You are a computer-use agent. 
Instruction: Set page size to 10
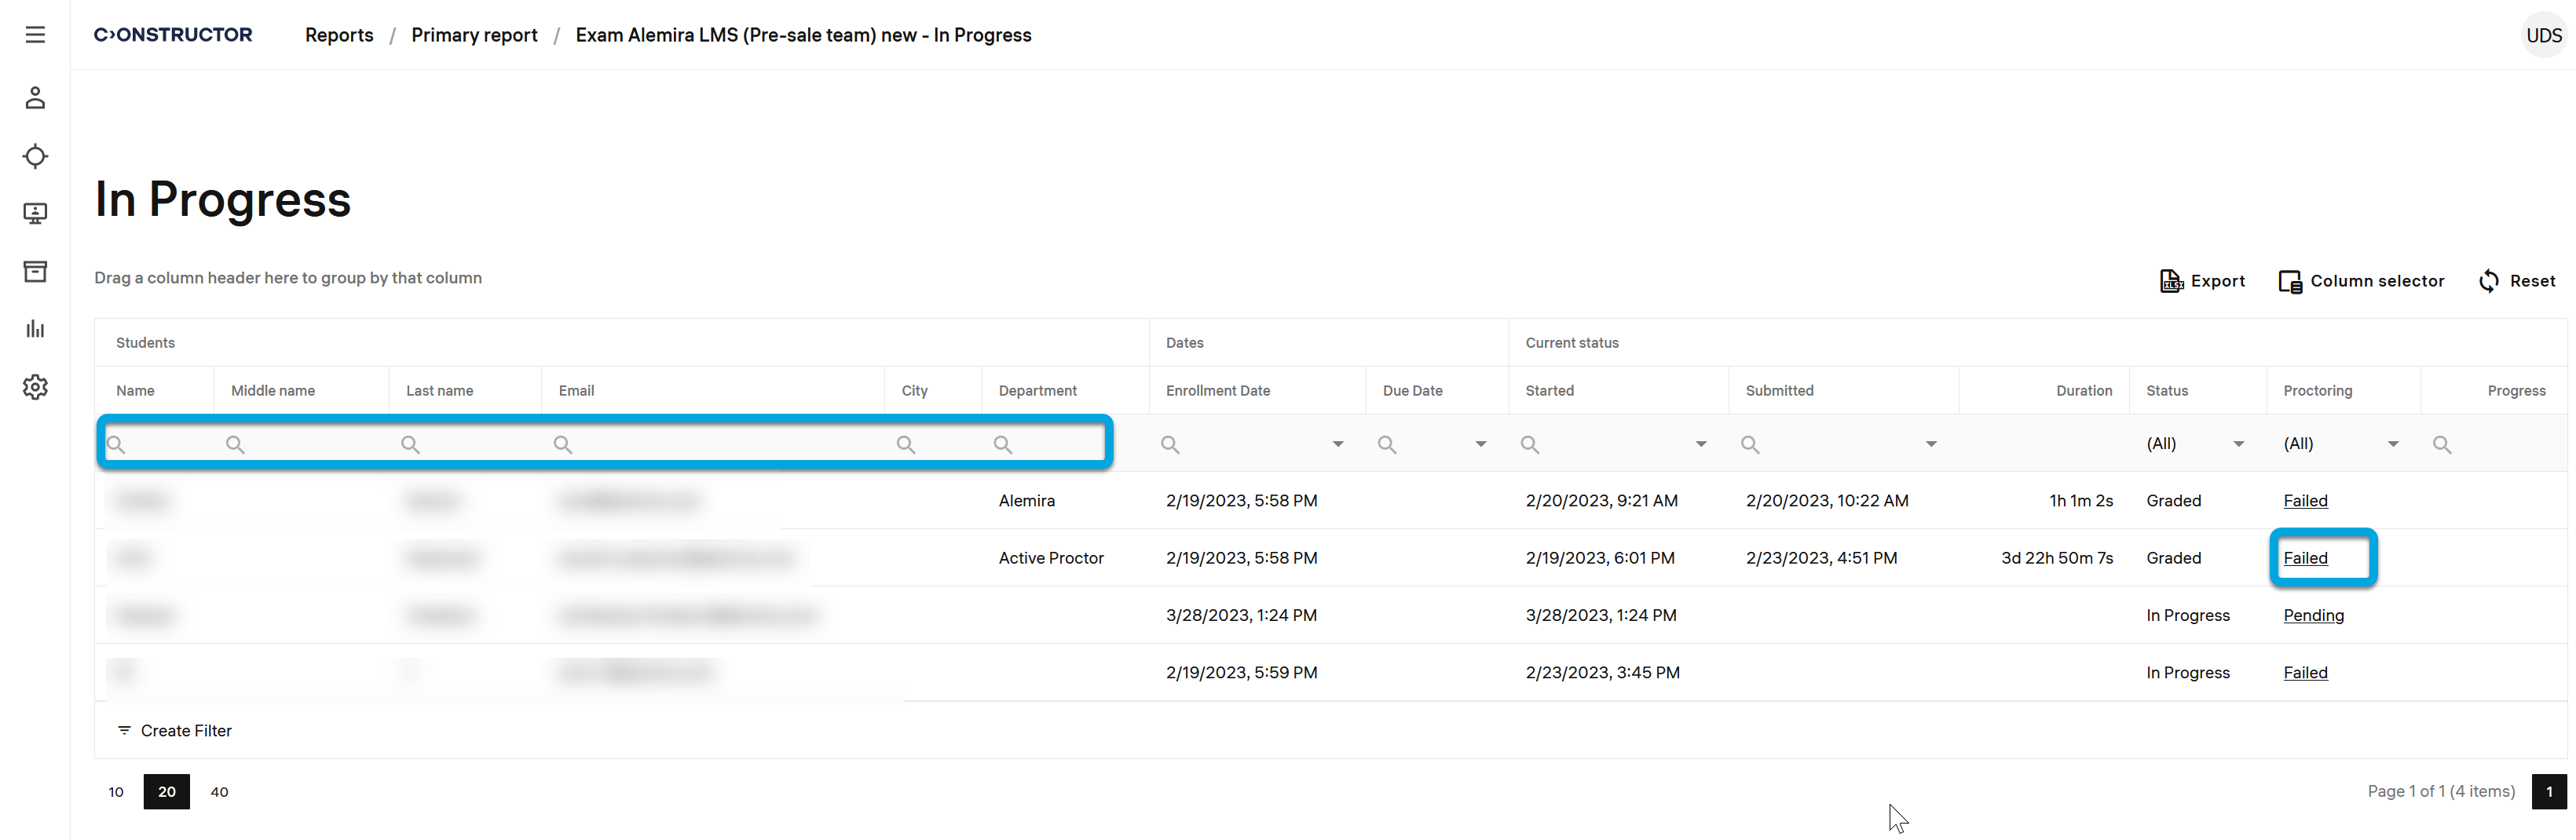coord(116,792)
